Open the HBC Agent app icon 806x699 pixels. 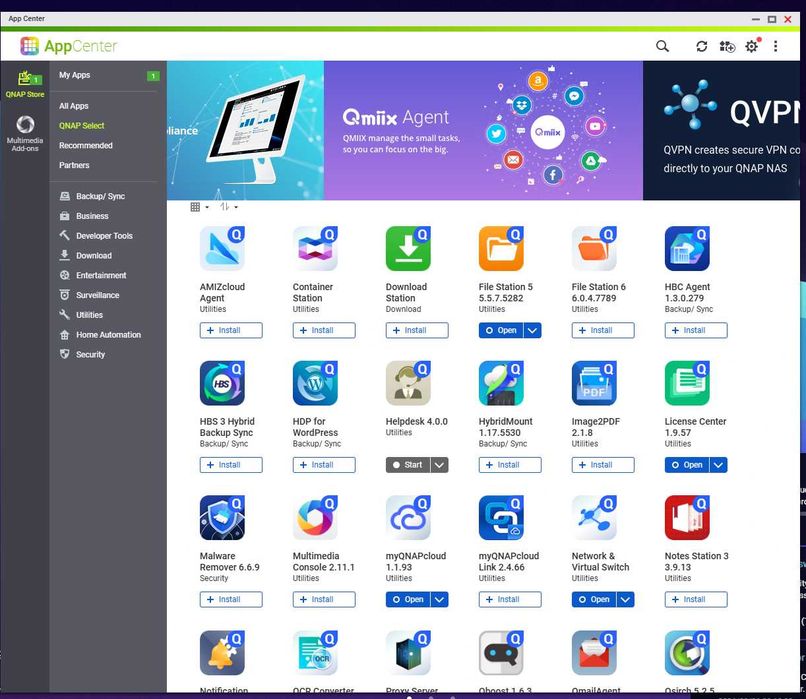pos(687,248)
